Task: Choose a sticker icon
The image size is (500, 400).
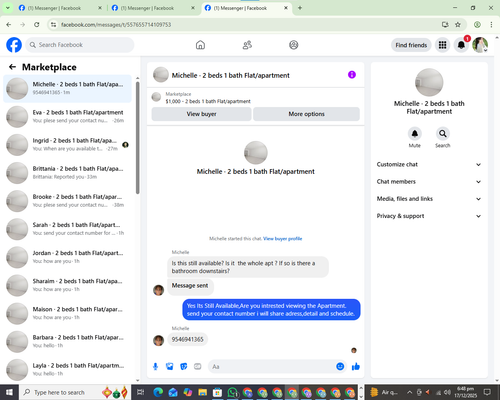Action: click(184, 367)
